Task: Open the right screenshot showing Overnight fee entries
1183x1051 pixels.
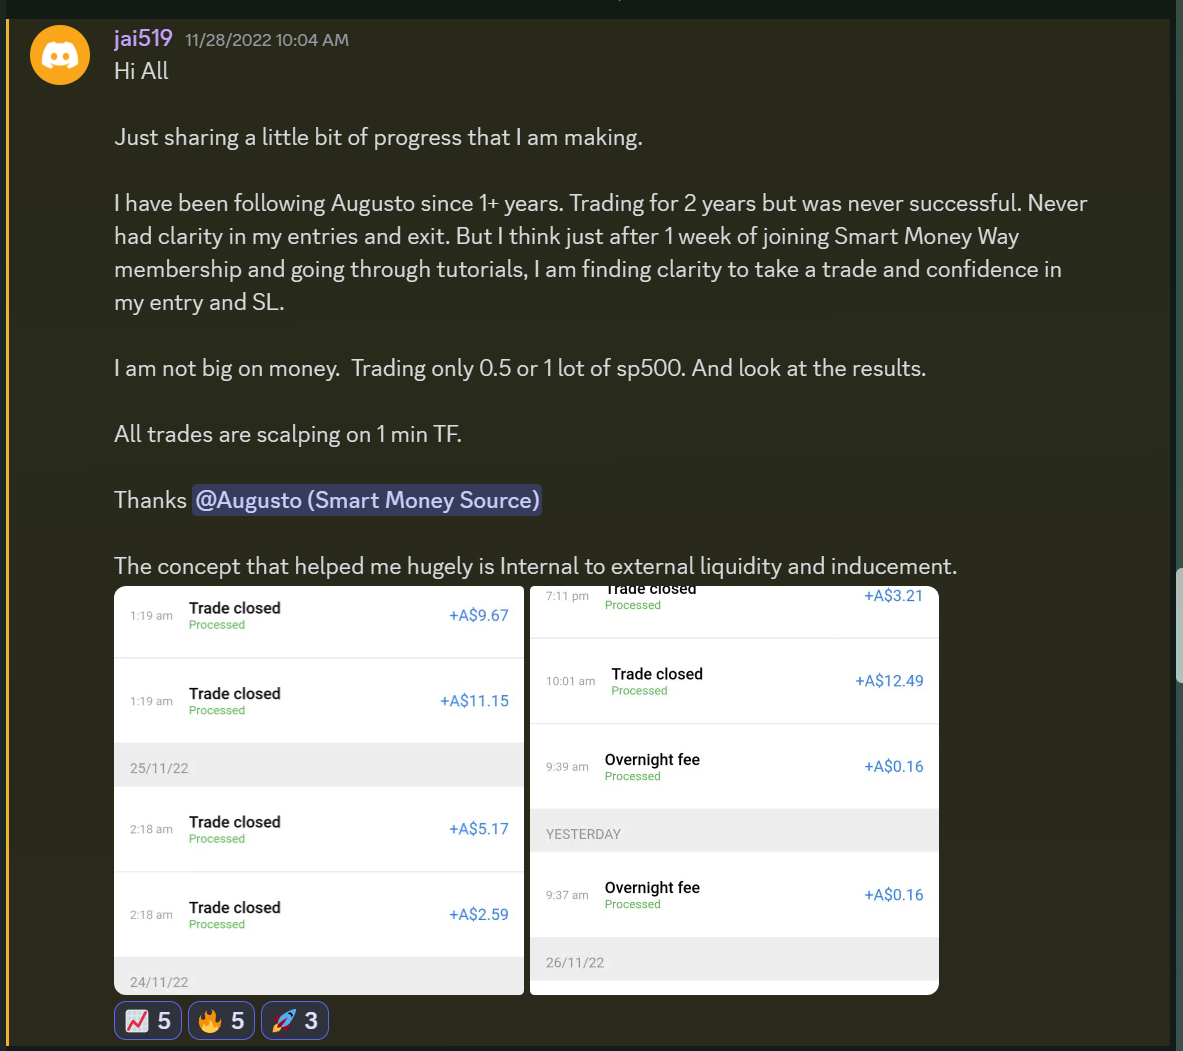Action: tap(734, 791)
